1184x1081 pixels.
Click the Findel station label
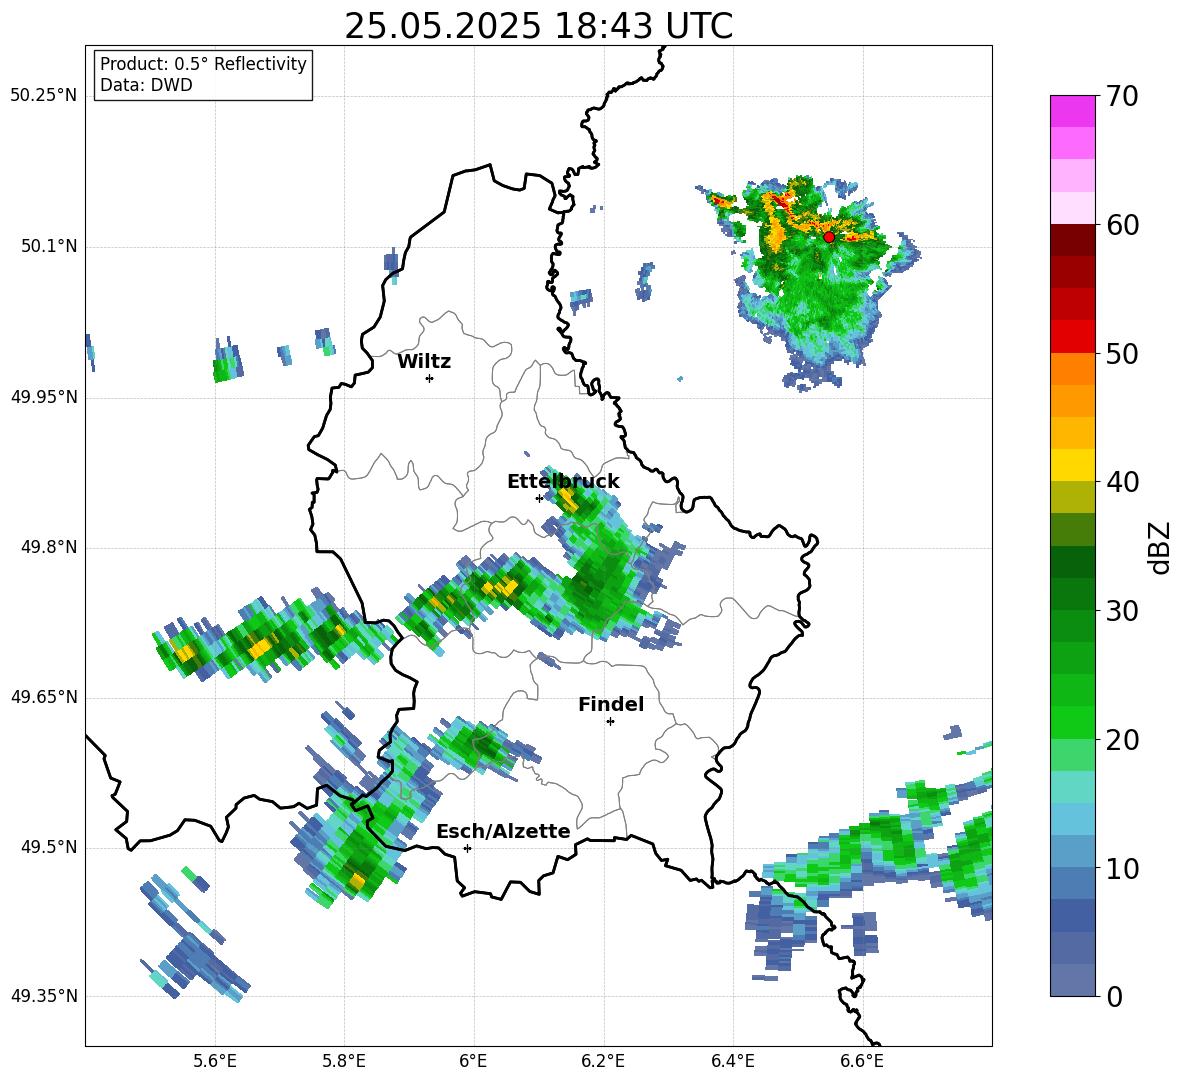coord(611,704)
